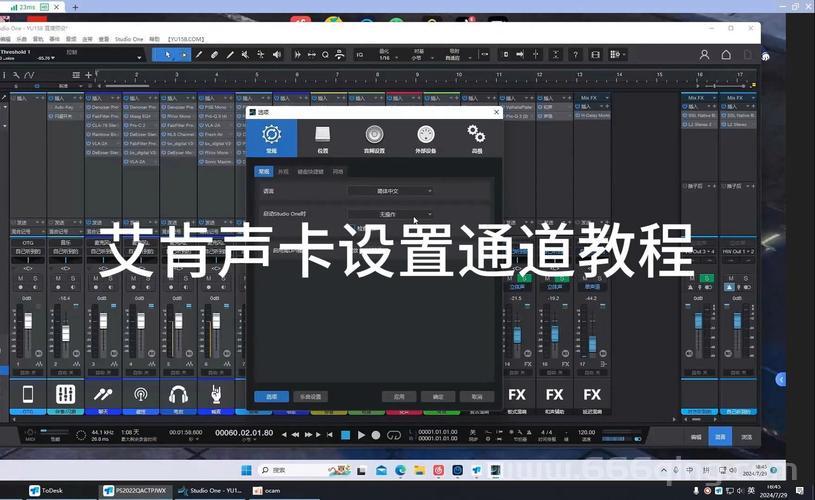The image size is (815, 500).
Task: Open ToDesk from the outer taskbar
Action: (x=46, y=490)
